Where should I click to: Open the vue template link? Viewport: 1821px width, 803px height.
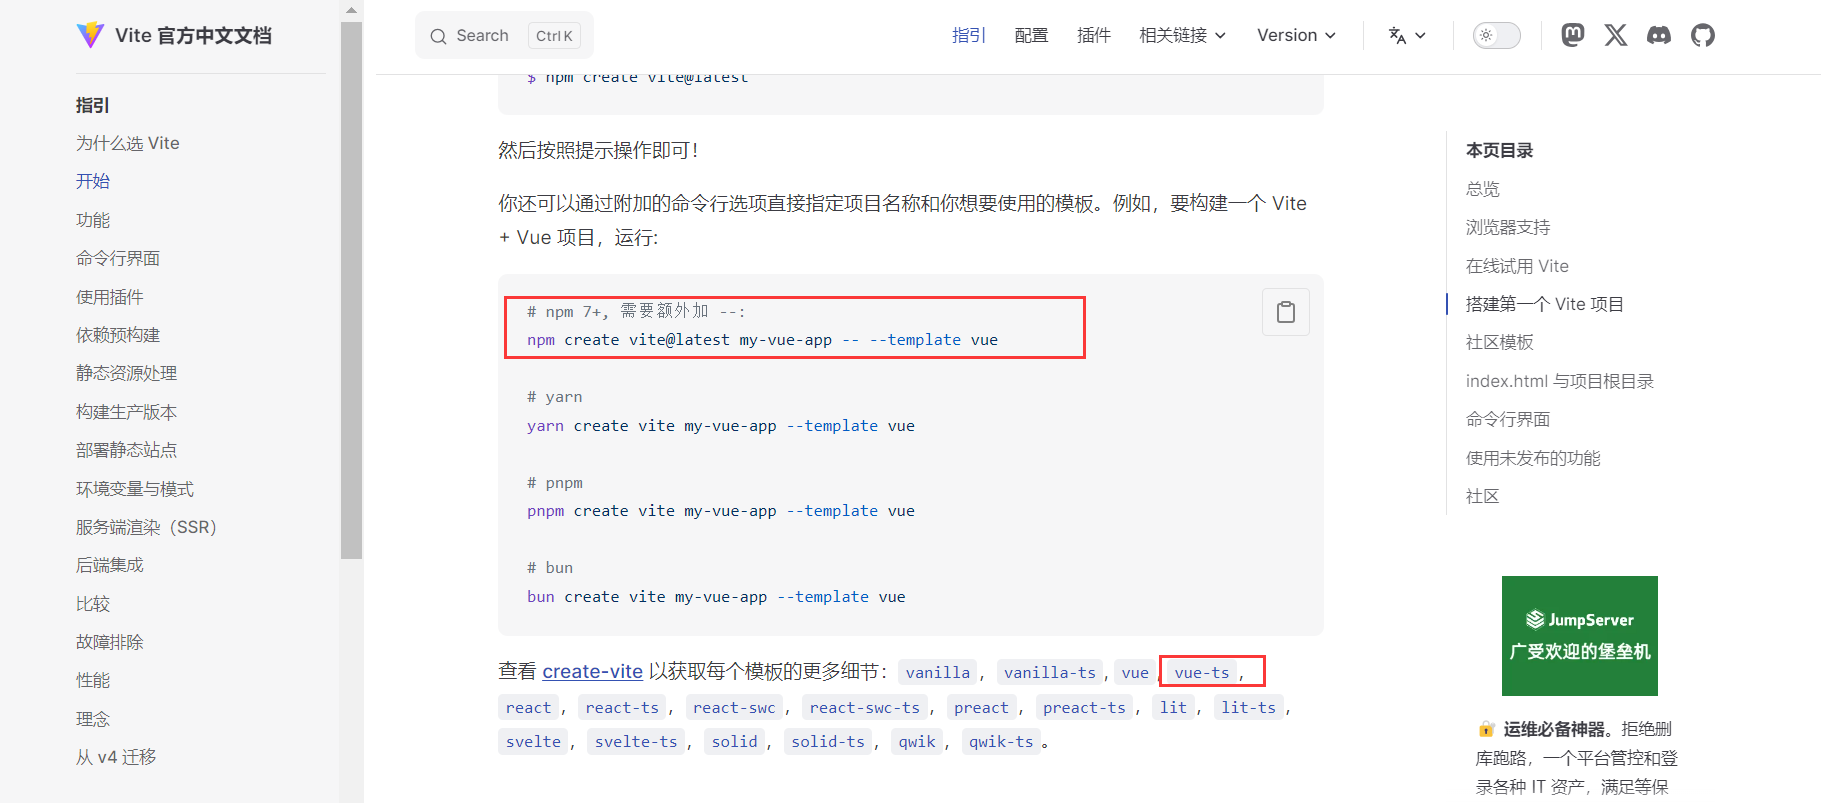tap(1135, 672)
